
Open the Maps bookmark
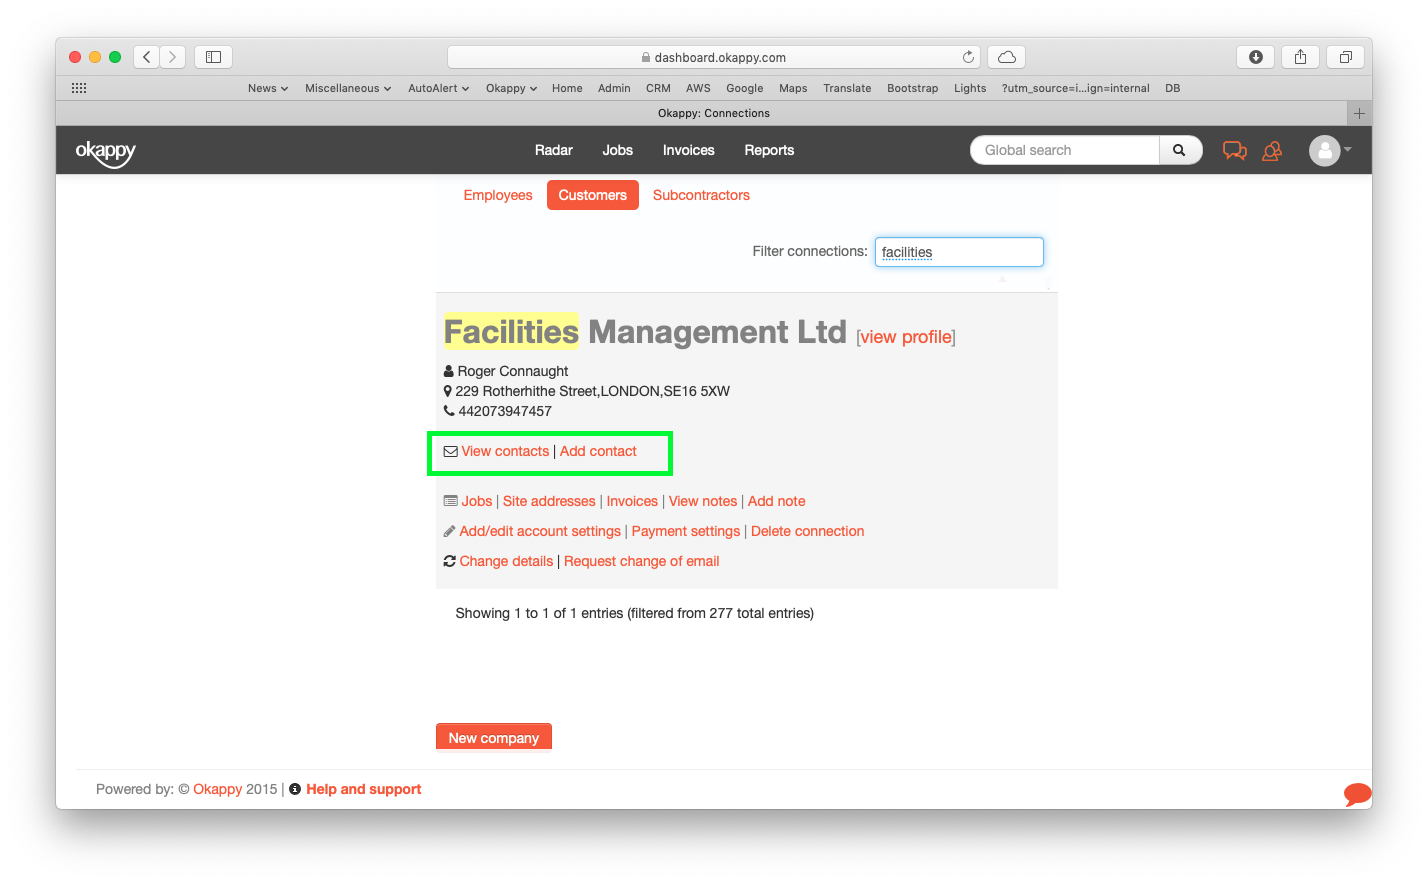[793, 88]
